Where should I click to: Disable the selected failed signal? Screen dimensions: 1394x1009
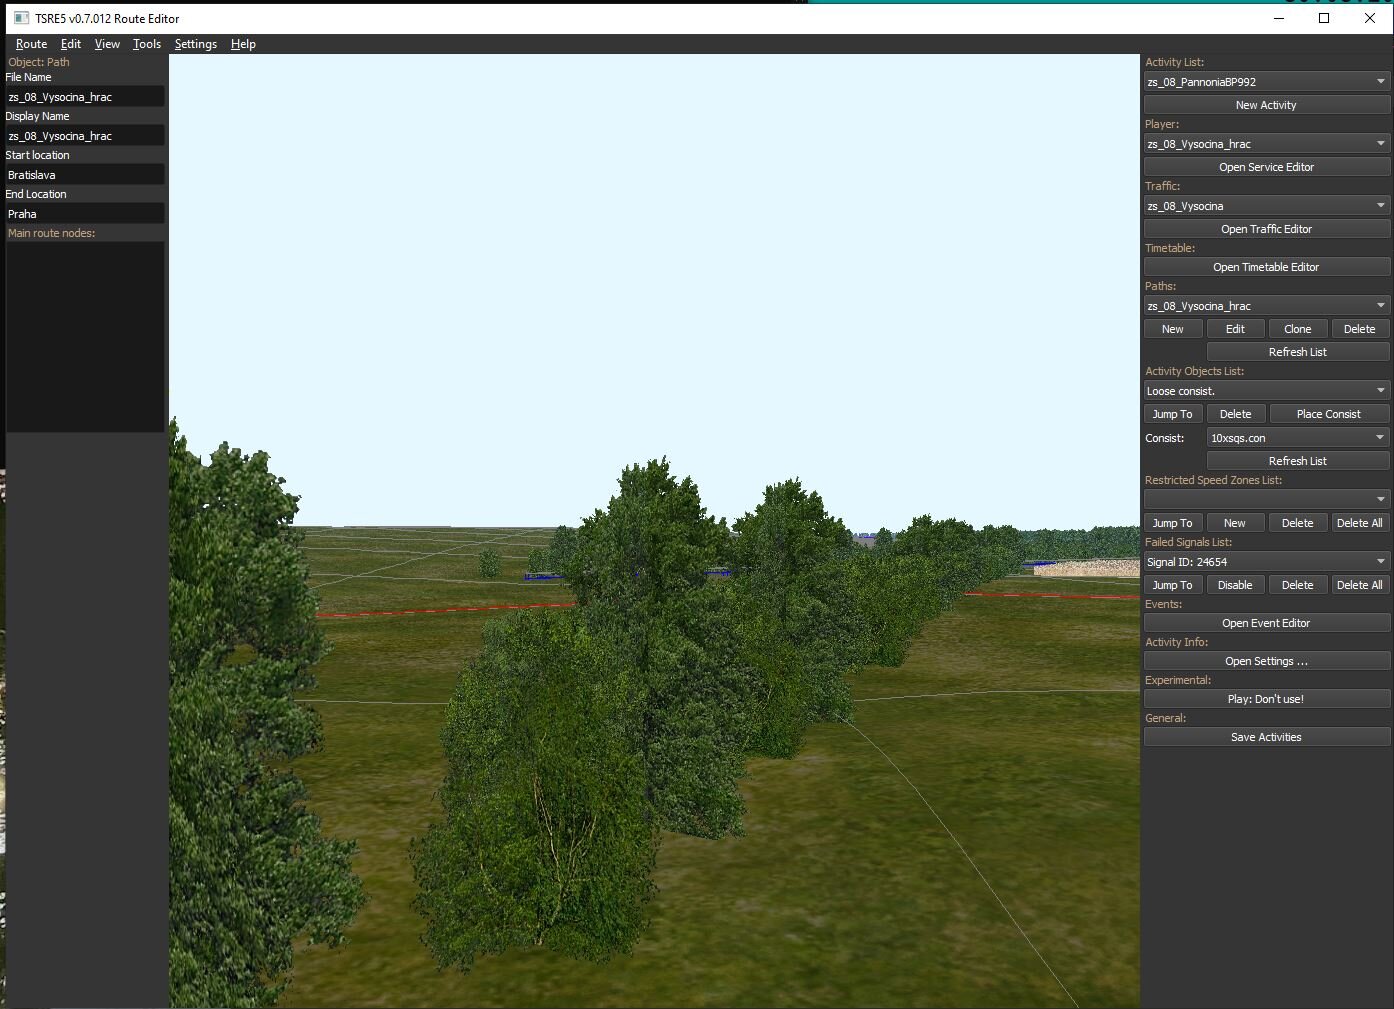click(1235, 585)
